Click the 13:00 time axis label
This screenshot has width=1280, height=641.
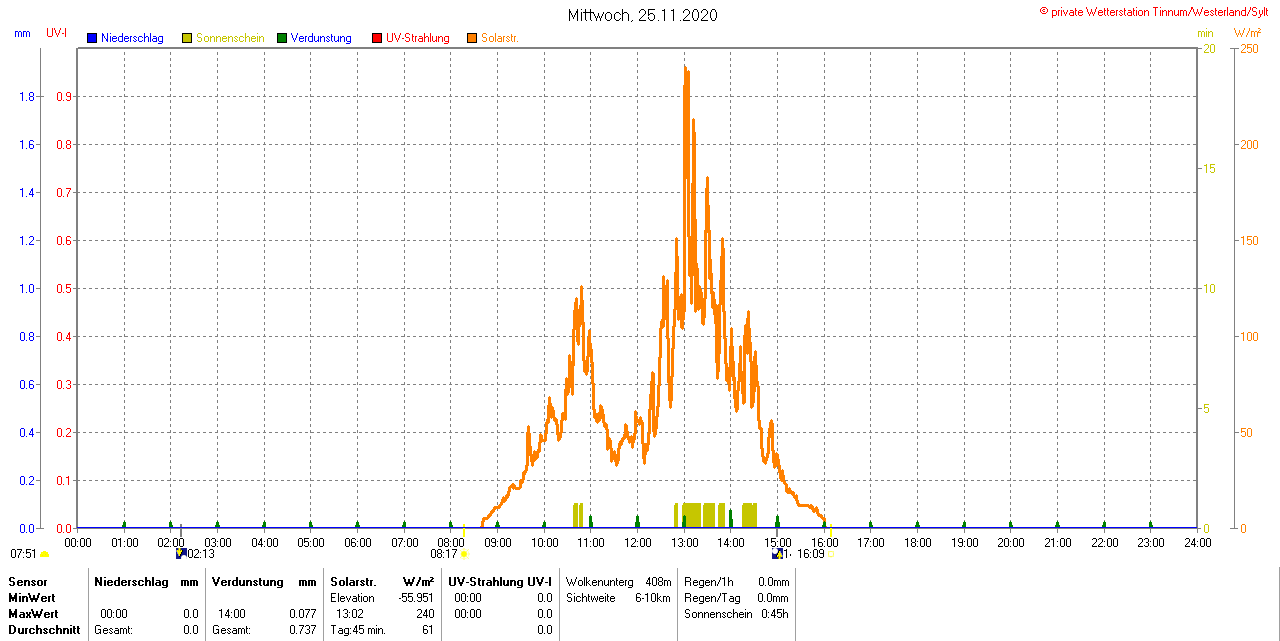click(x=684, y=542)
